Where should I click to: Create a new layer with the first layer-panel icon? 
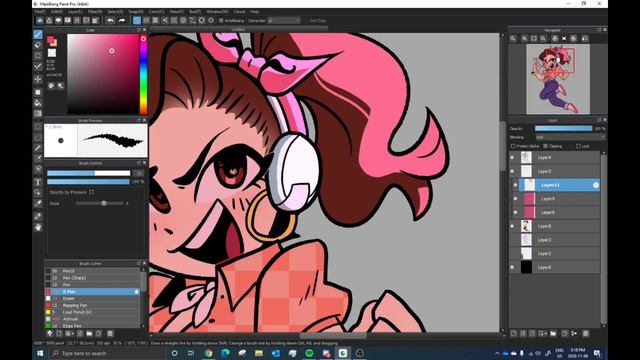tap(513, 333)
